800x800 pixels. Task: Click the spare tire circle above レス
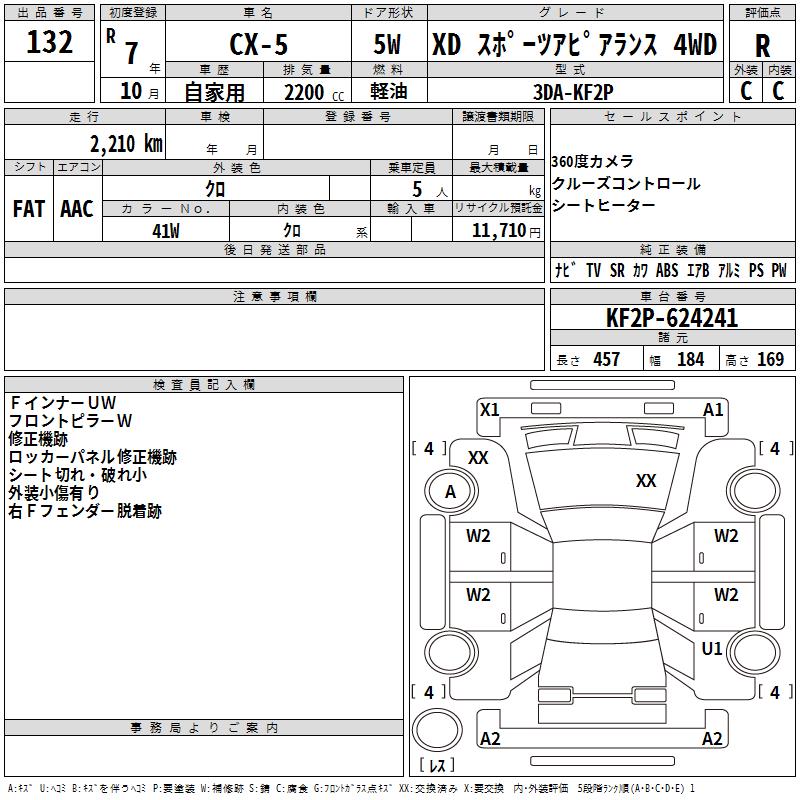pyautogui.click(x=437, y=730)
